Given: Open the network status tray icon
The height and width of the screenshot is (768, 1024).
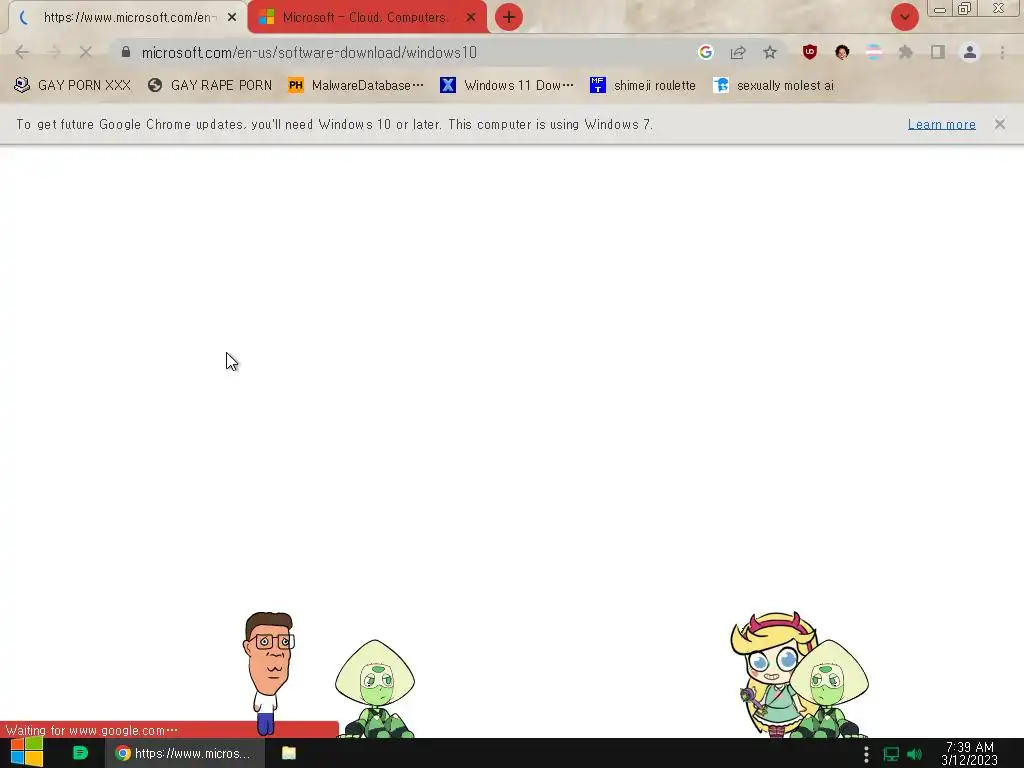Looking at the screenshot, I should point(891,754).
